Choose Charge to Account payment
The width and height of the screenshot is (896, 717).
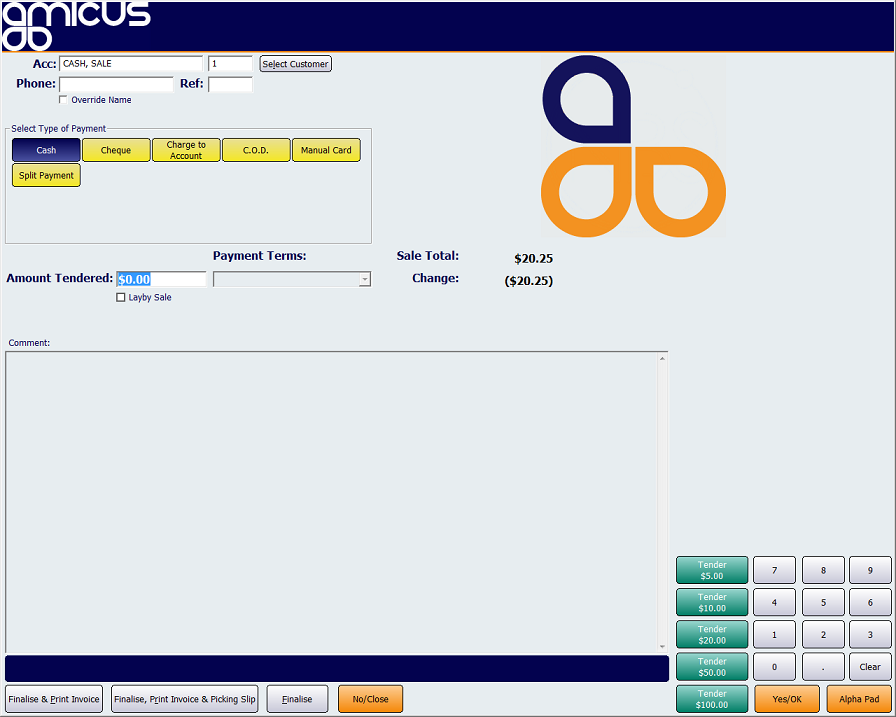[x=186, y=150]
